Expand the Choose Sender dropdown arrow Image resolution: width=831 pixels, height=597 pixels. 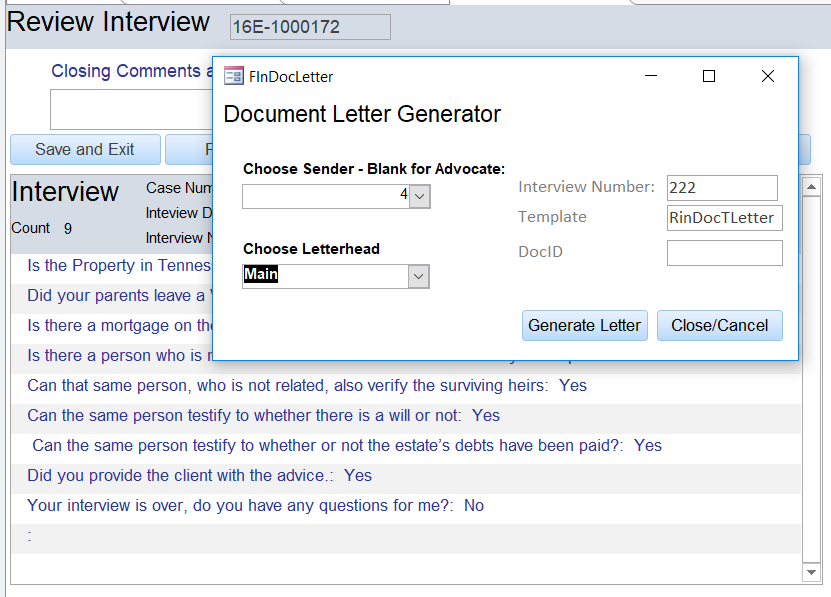pyautogui.click(x=420, y=197)
